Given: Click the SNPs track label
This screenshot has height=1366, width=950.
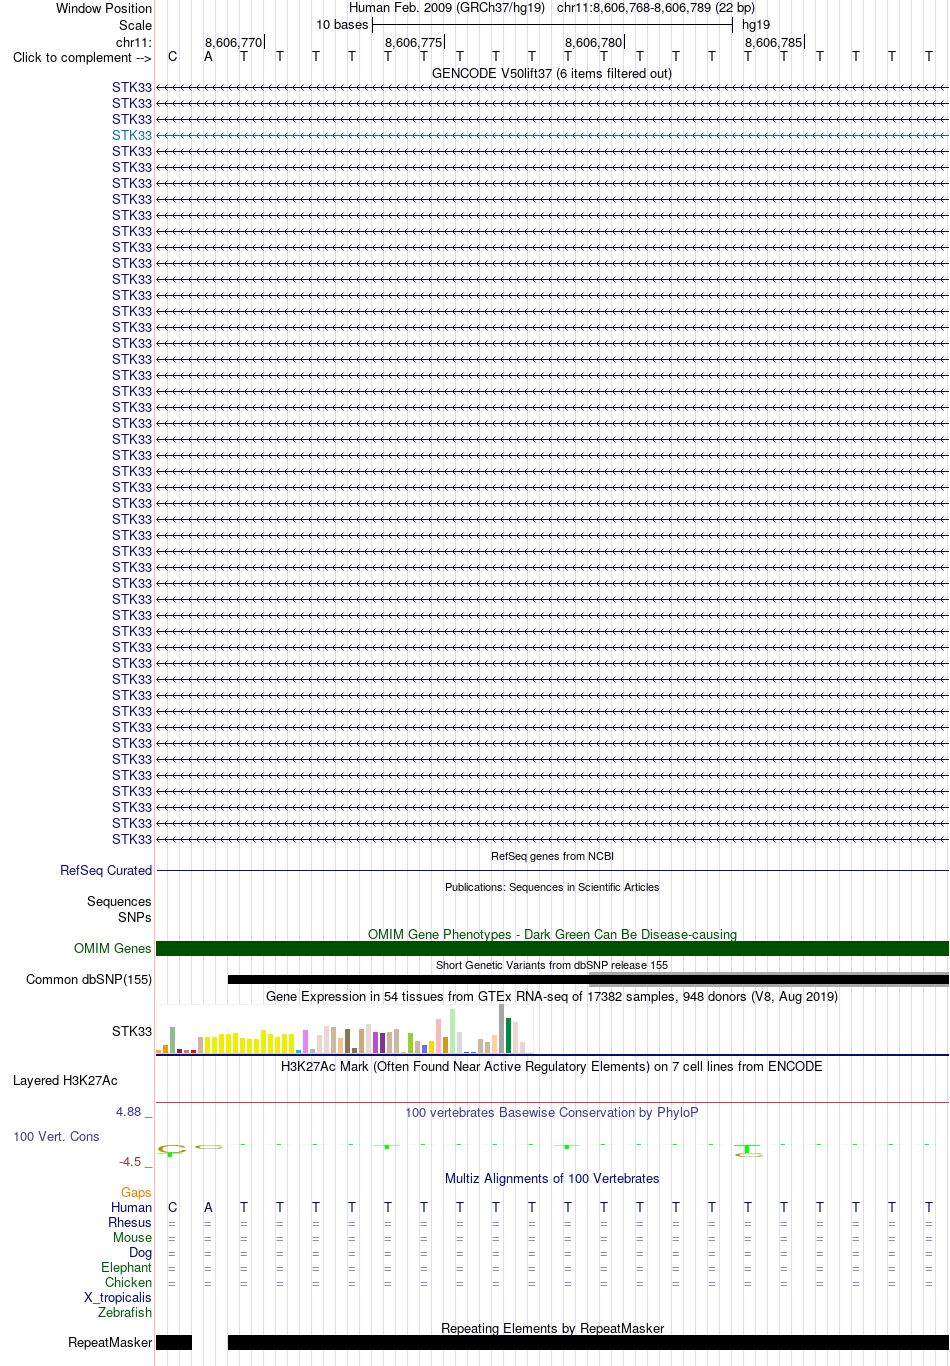Looking at the screenshot, I should 135,917.
